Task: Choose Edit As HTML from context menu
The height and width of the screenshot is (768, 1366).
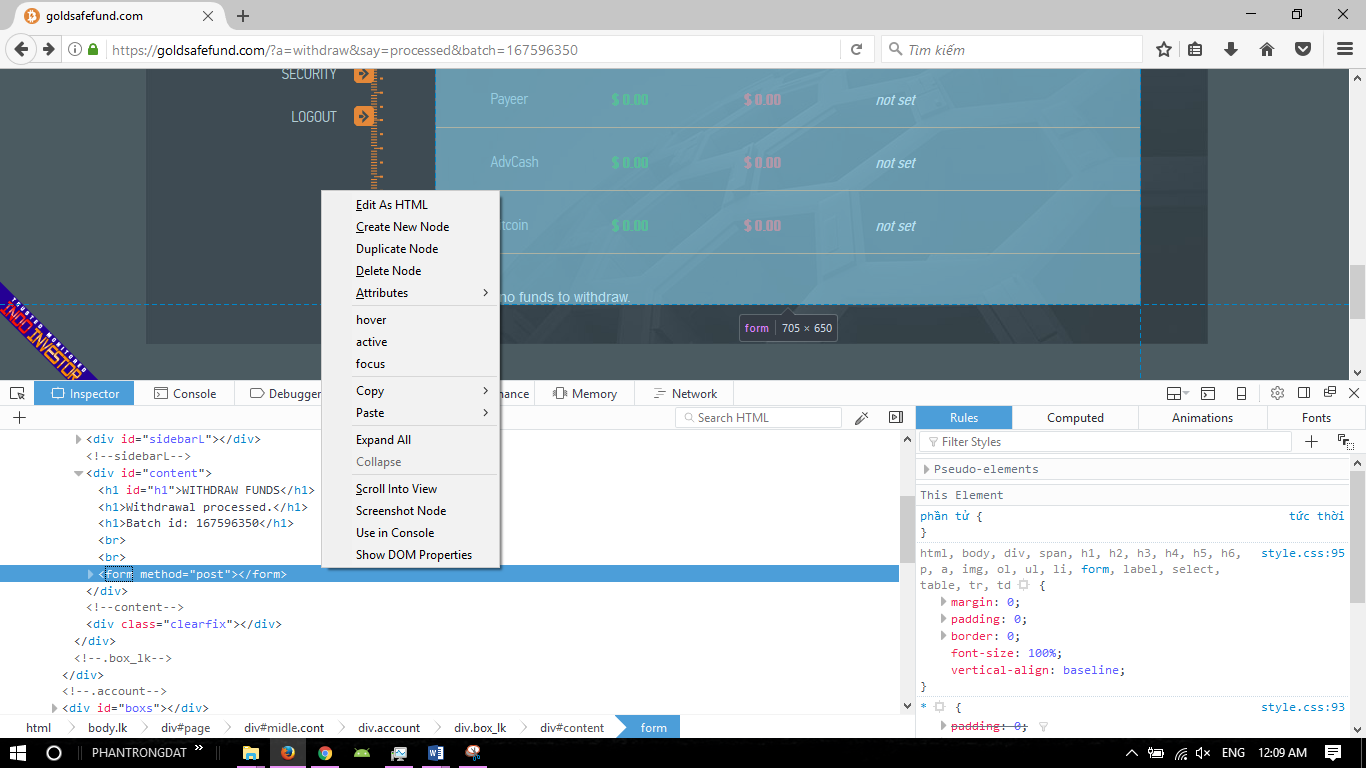Action: tap(391, 205)
